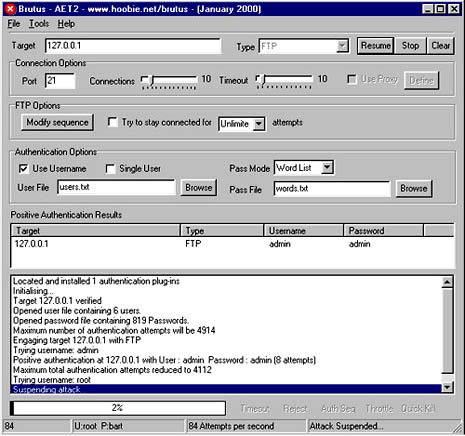Viewport: 465px width, 436px height.
Task: Click the log scrollbar down arrow
Action: click(447, 387)
